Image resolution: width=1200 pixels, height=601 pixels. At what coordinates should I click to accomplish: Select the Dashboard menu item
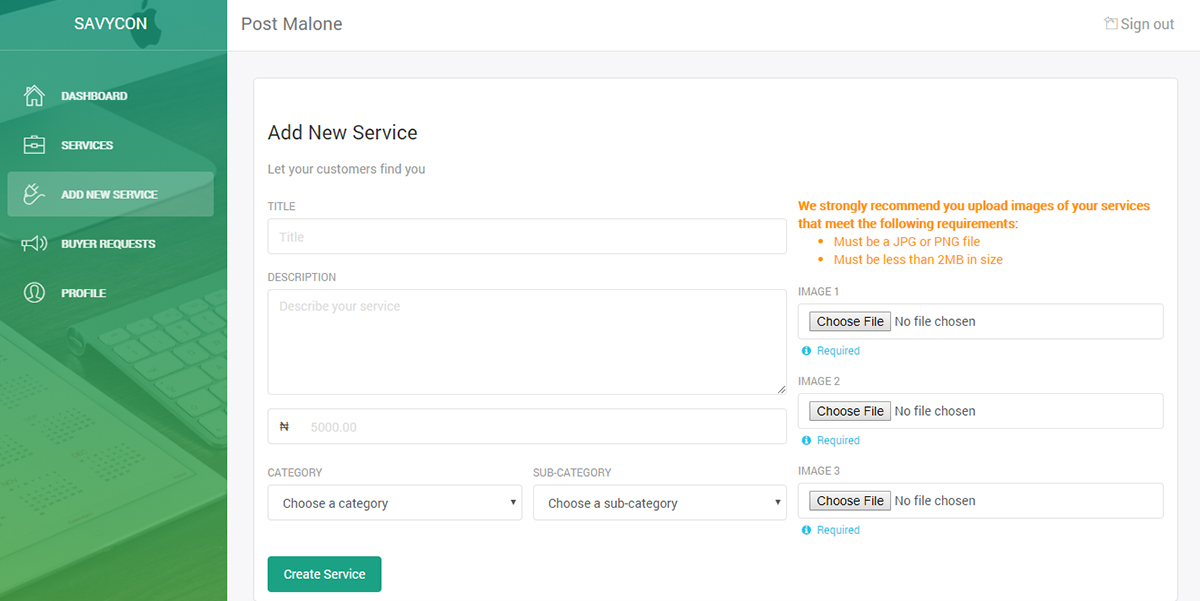tap(110, 96)
